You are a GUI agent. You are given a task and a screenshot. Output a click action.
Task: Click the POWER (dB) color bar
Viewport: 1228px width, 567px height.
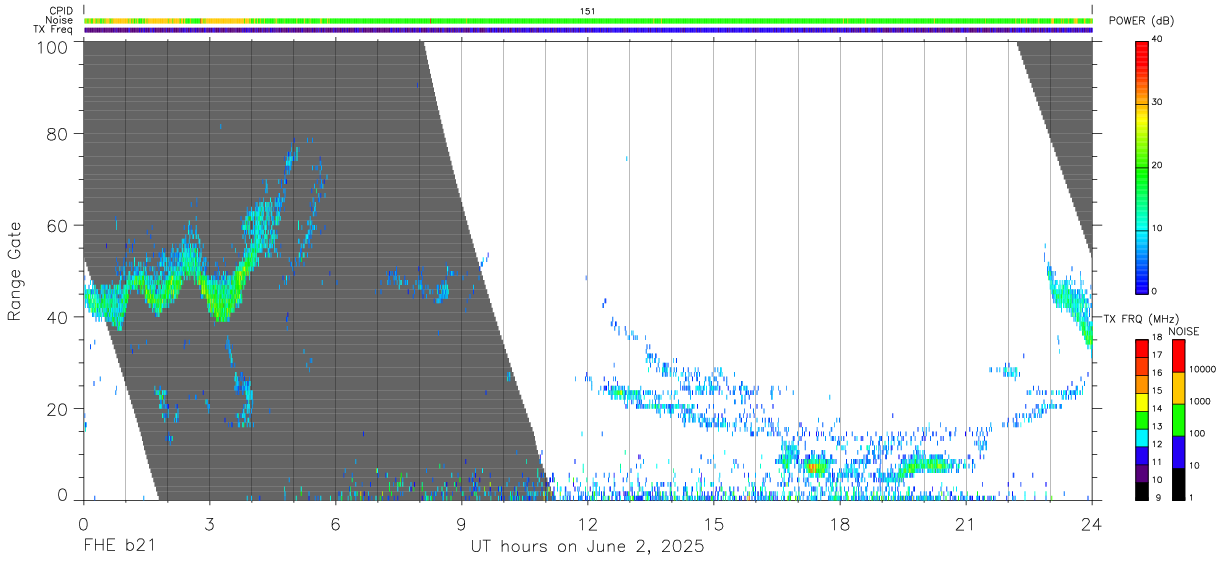(1142, 166)
